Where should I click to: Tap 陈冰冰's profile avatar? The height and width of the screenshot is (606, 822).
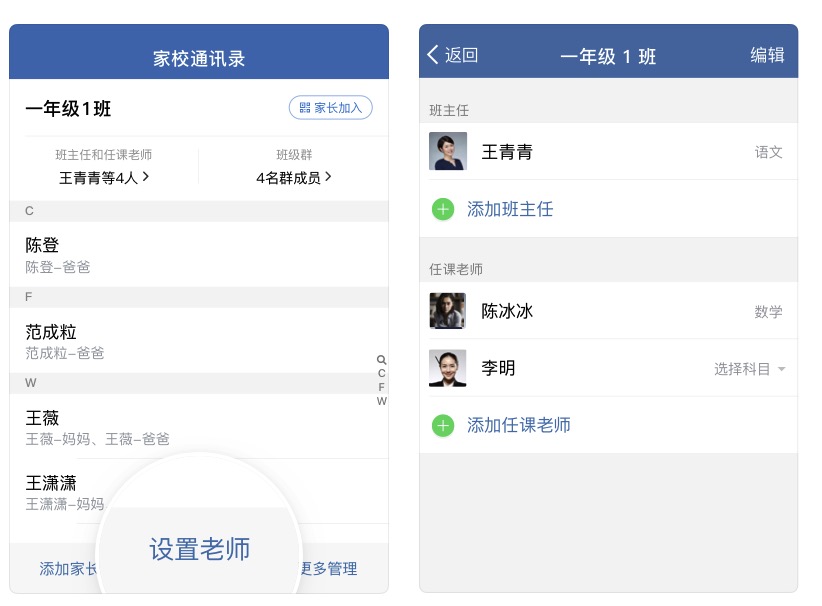coord(448,311)
